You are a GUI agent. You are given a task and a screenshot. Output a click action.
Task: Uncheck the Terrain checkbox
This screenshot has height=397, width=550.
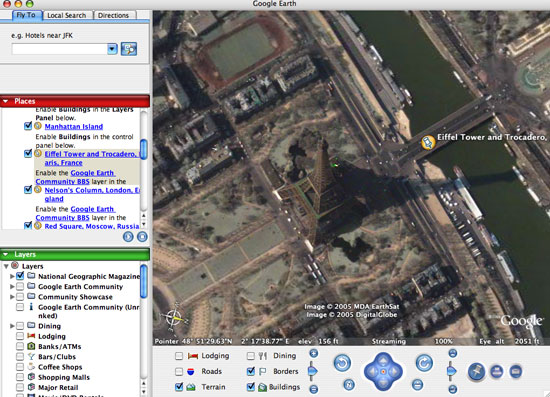coord(179,387)
